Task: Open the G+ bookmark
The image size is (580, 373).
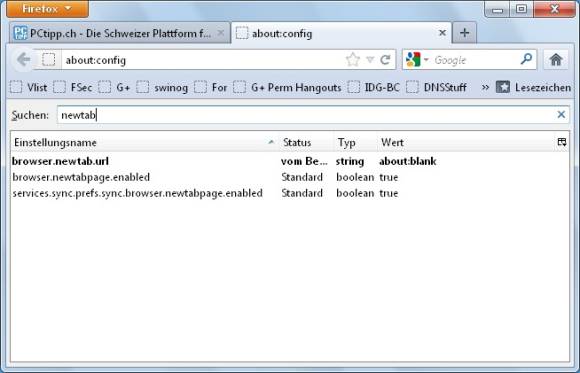Action: click(x=114, y=88)
